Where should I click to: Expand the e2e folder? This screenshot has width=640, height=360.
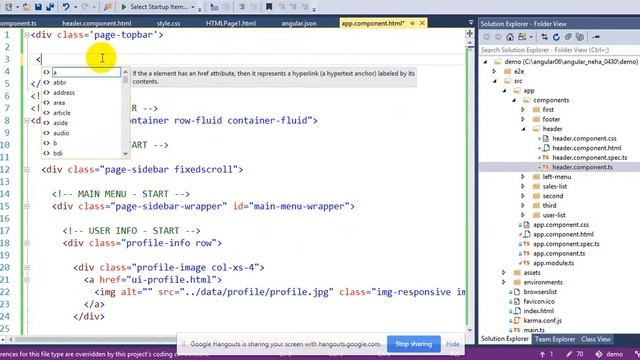tap(495, 71)
